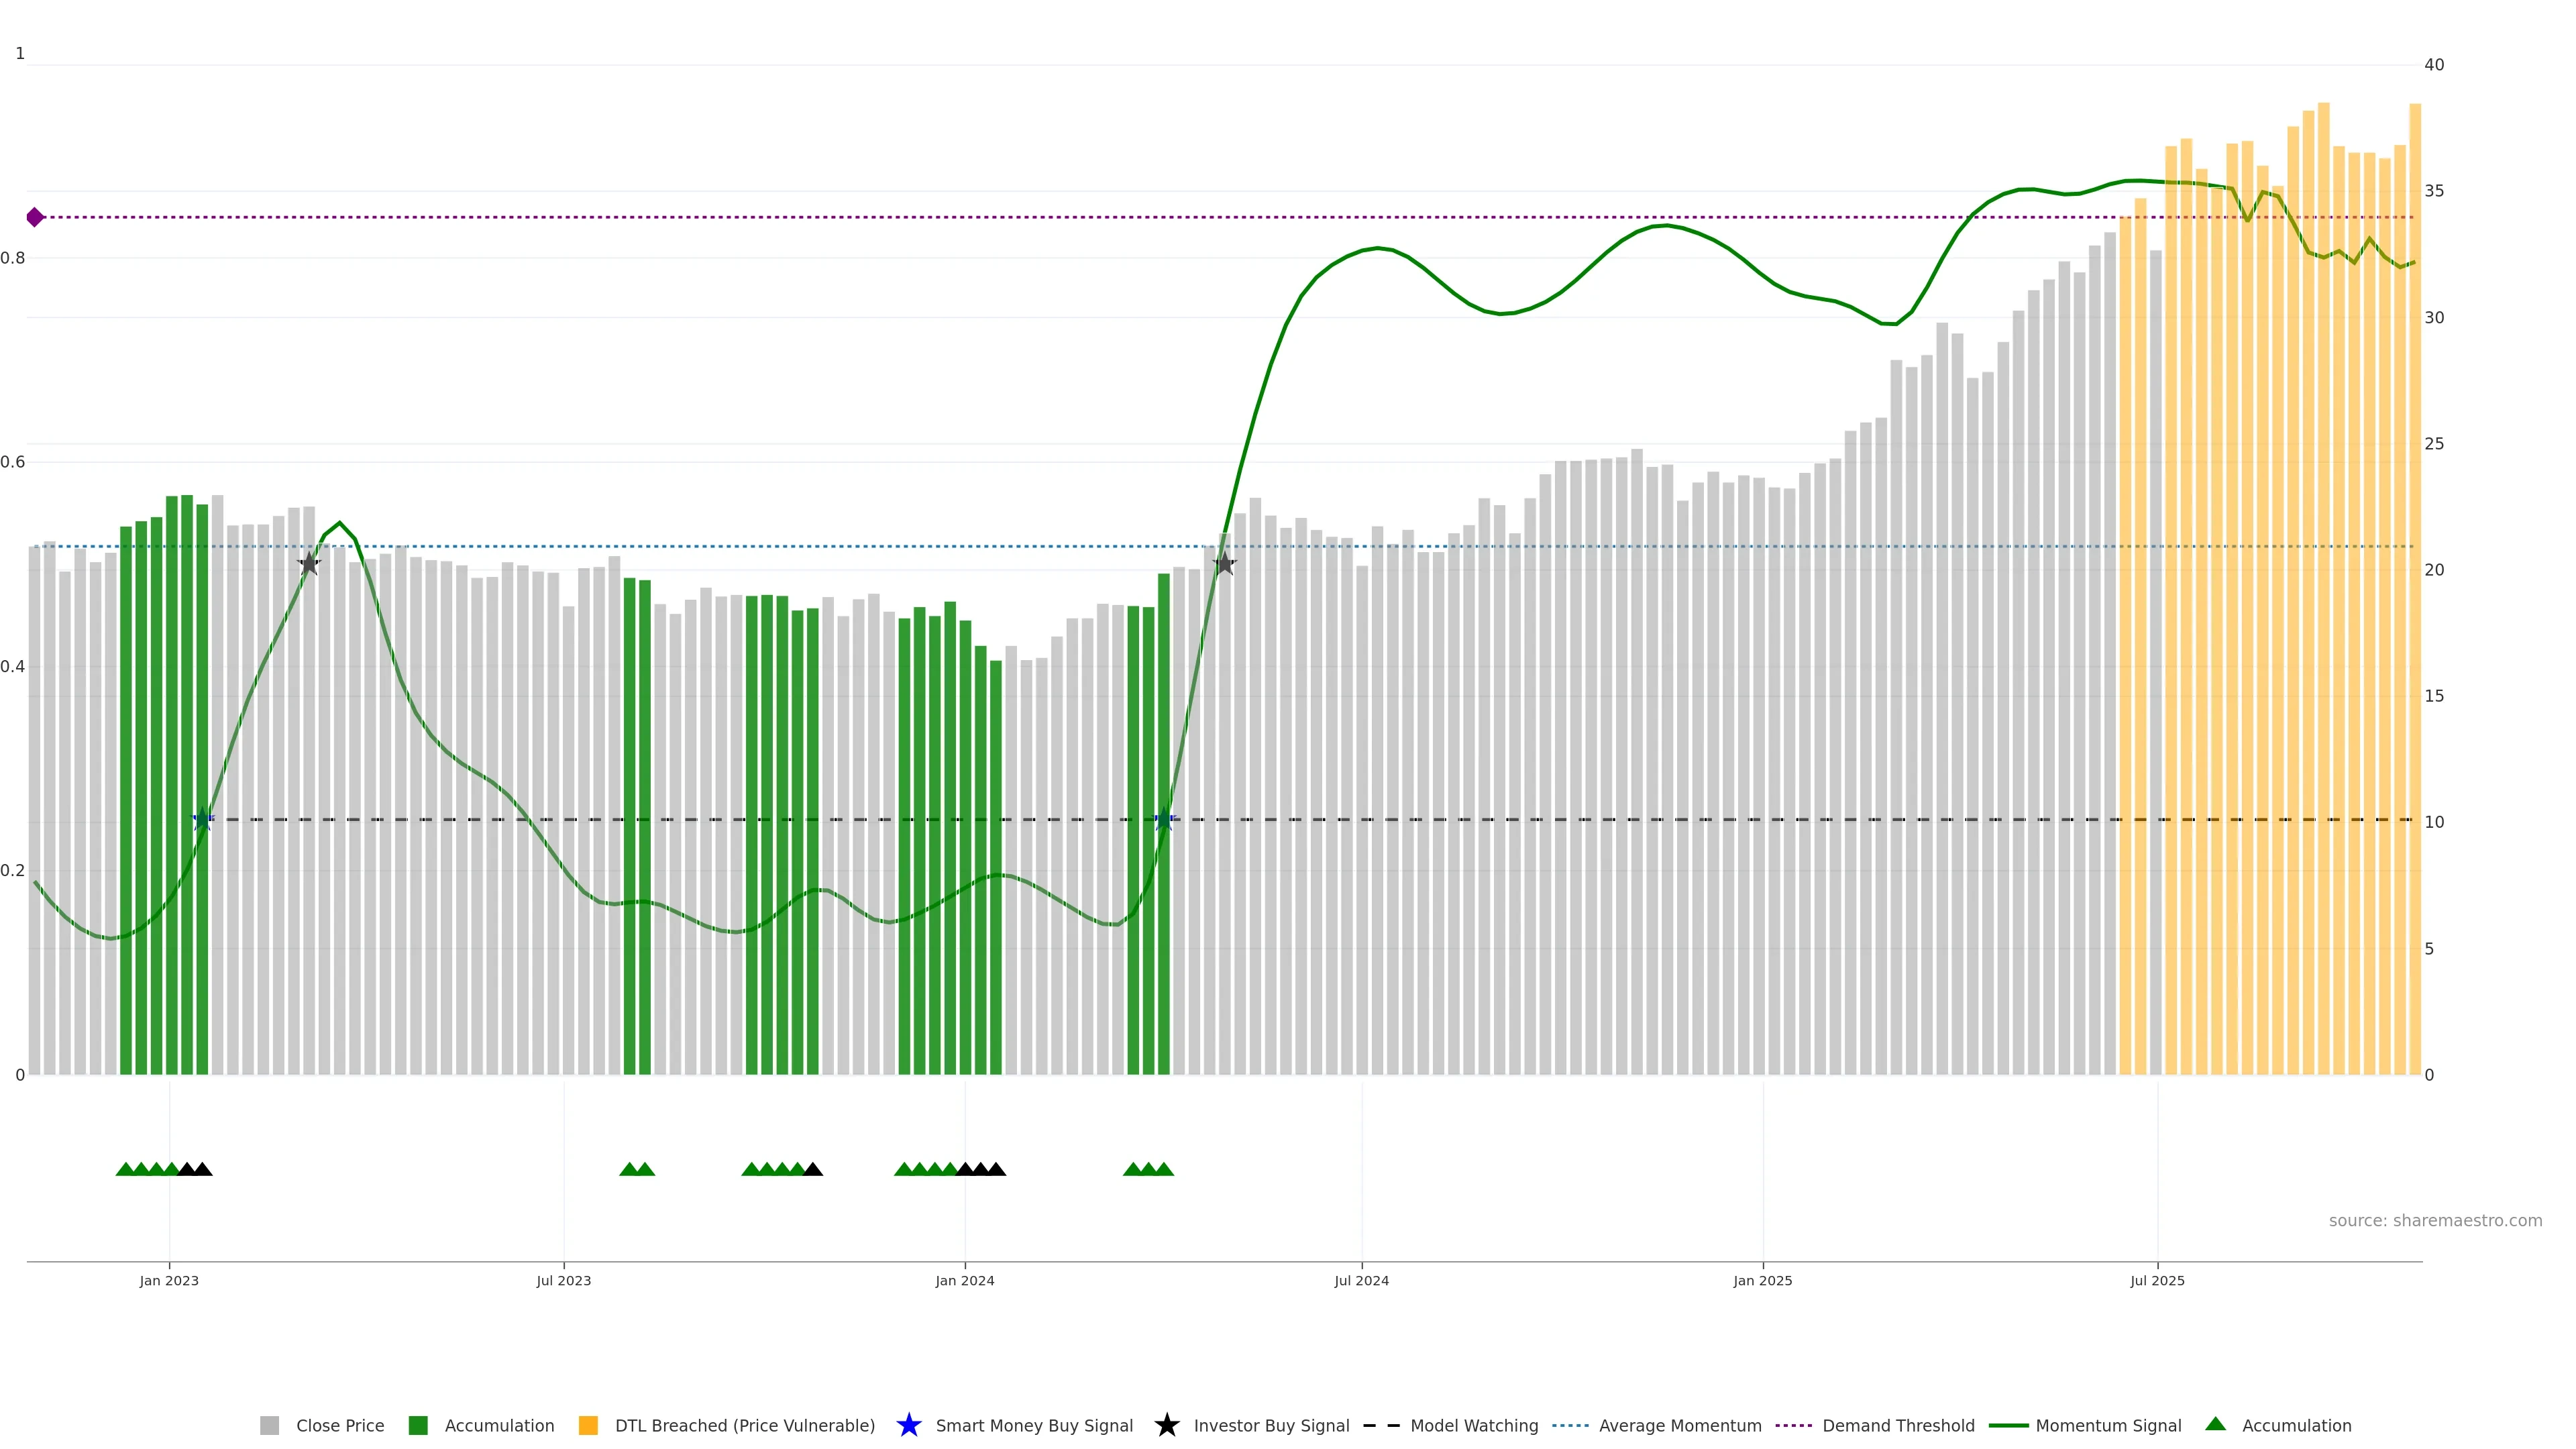Screen dimensions: 2576x1449
Task: Click the black Investor Buy Signal legend star
Action: point(1166,1425)
